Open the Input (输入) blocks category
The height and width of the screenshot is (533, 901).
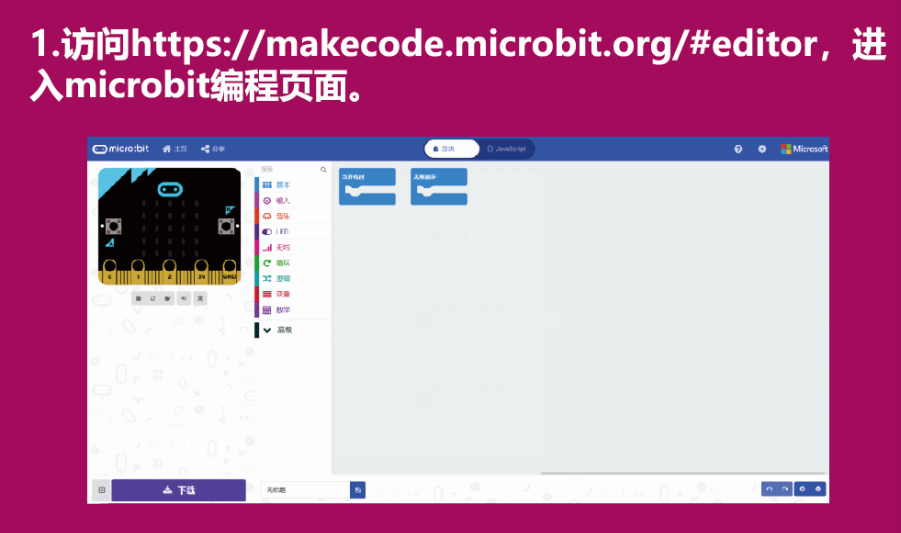point(293,200)
